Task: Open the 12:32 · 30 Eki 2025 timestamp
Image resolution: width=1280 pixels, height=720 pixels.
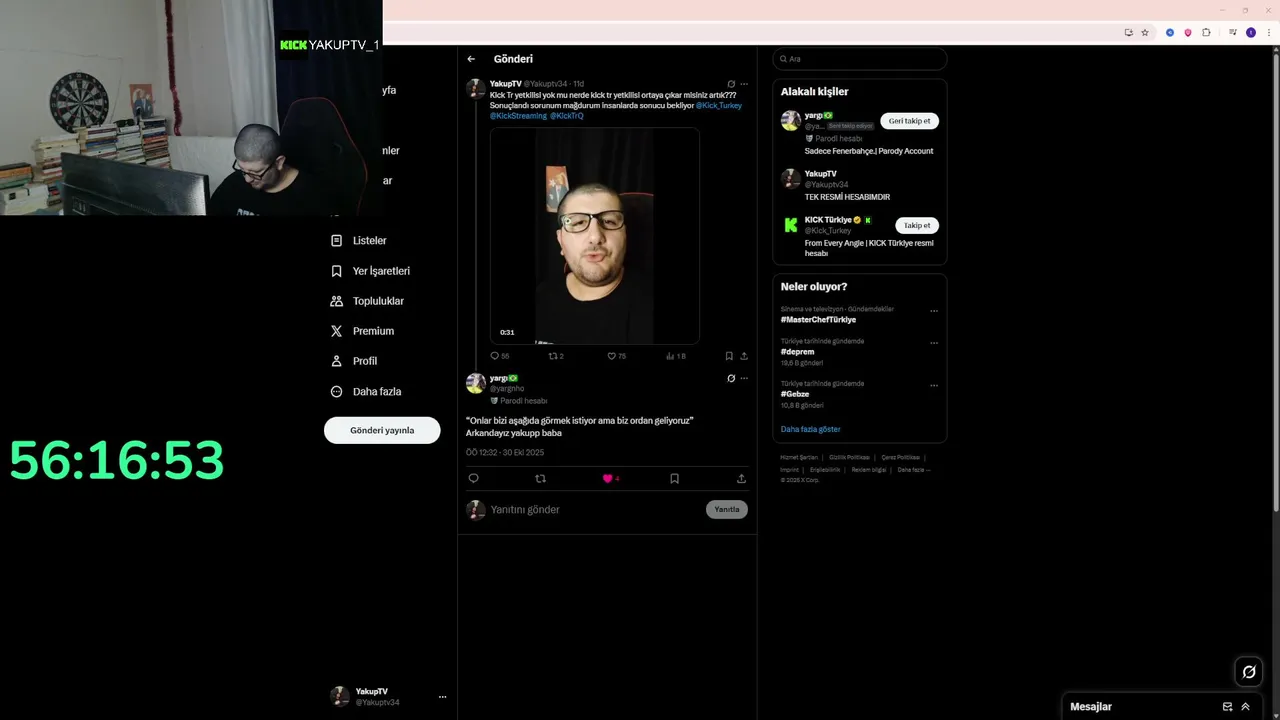Action: point(505,453)
